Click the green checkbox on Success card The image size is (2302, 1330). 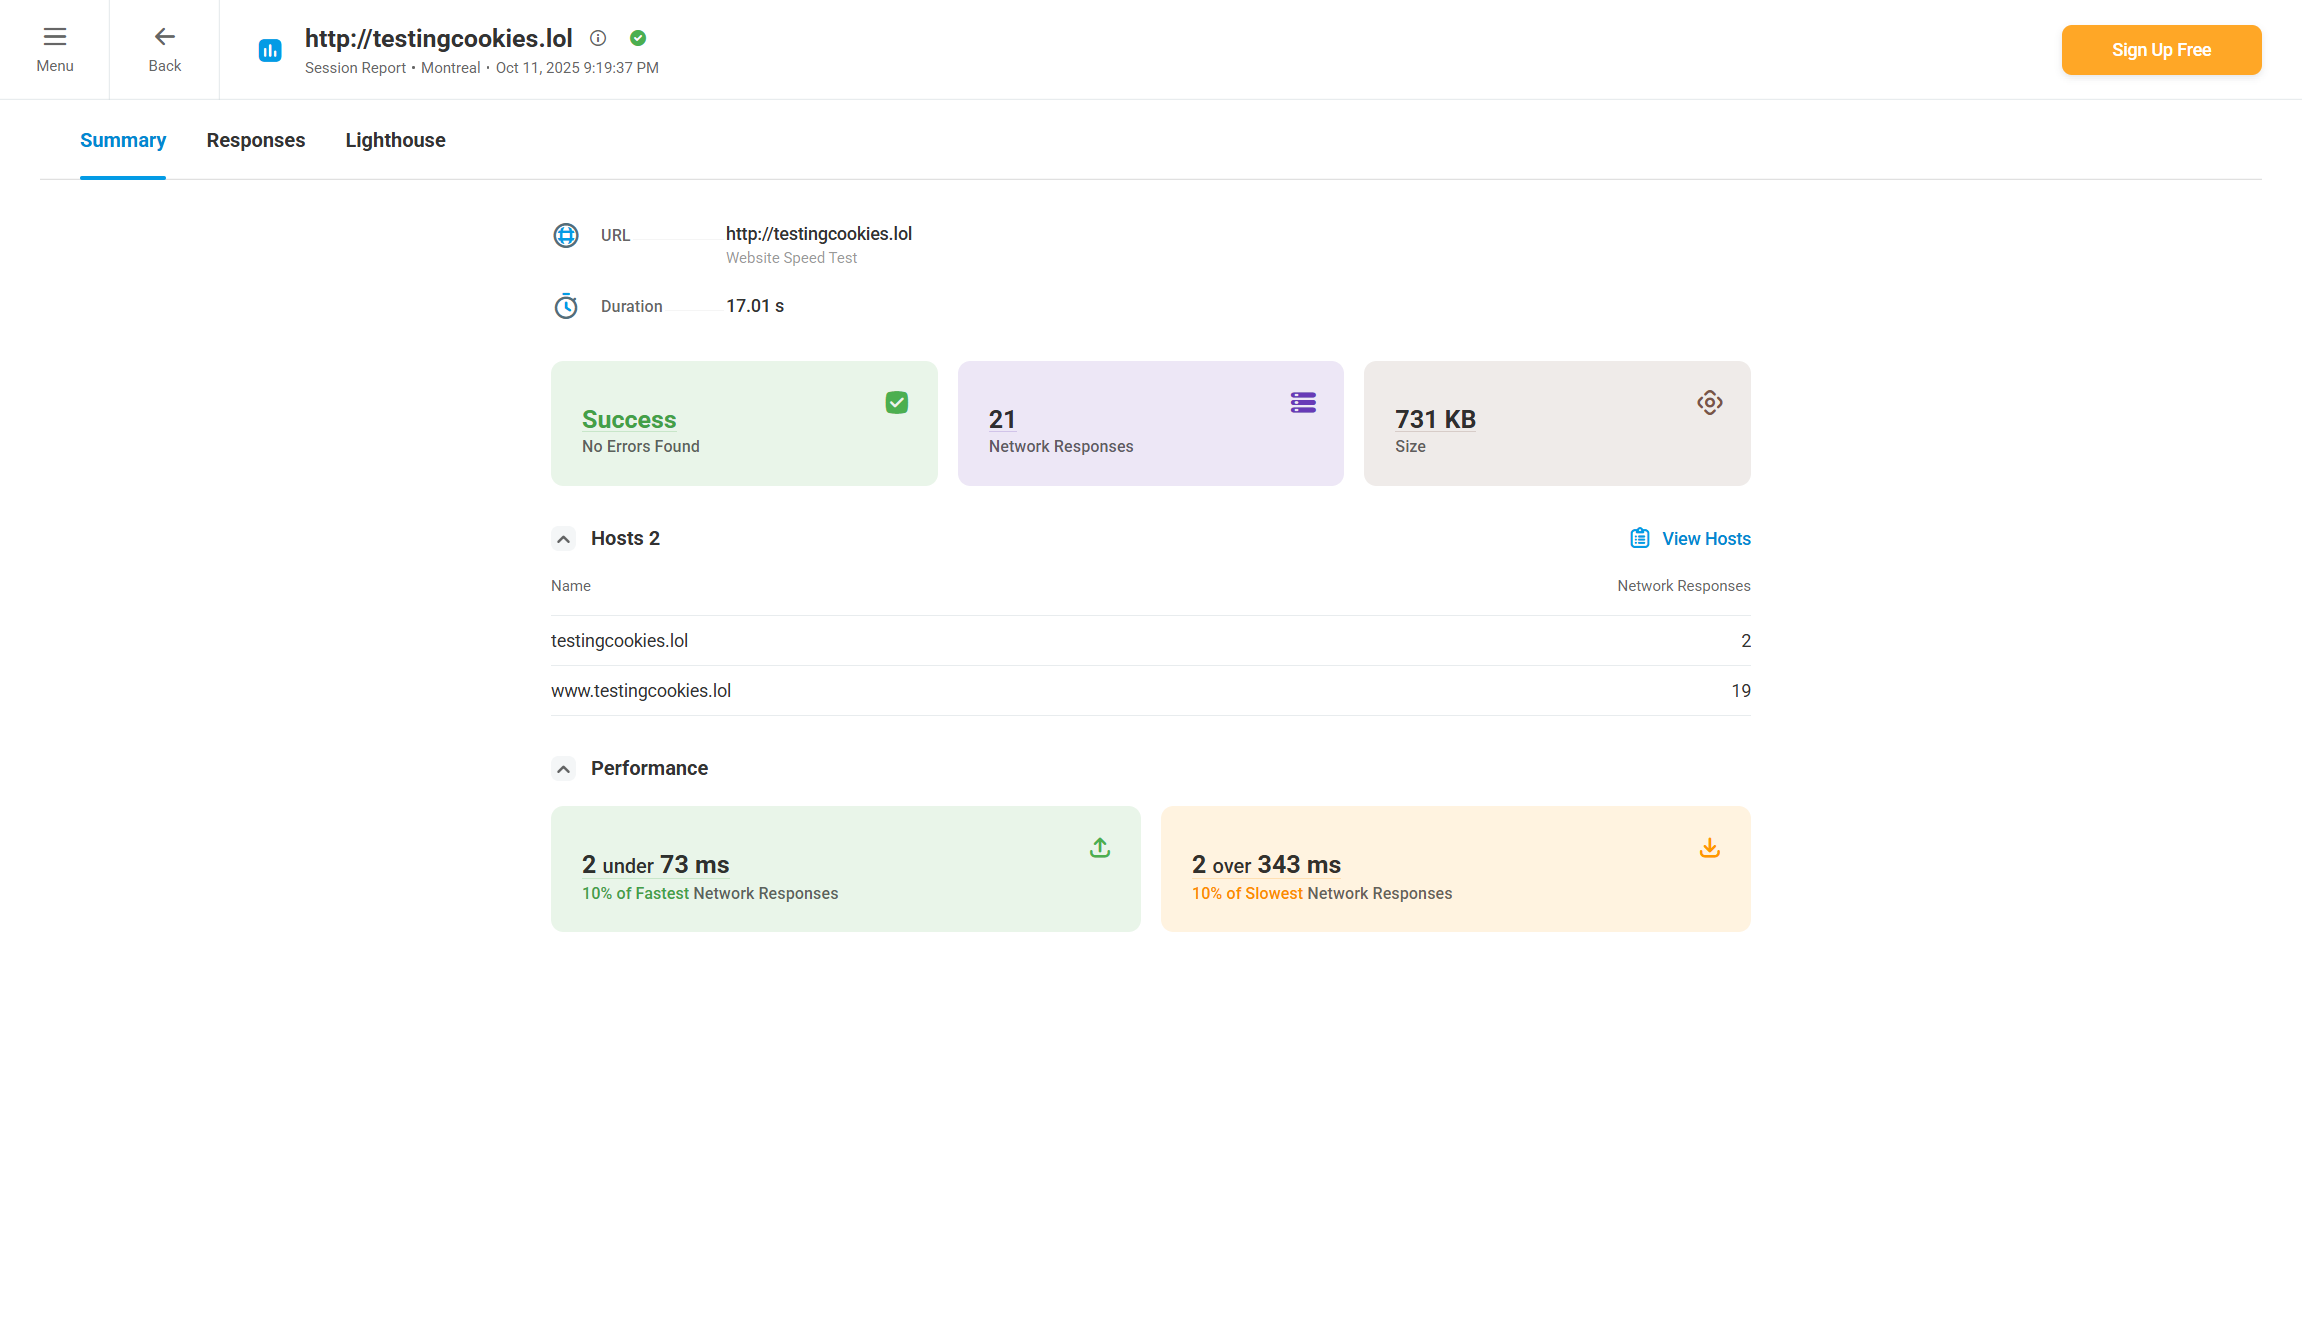897,403
